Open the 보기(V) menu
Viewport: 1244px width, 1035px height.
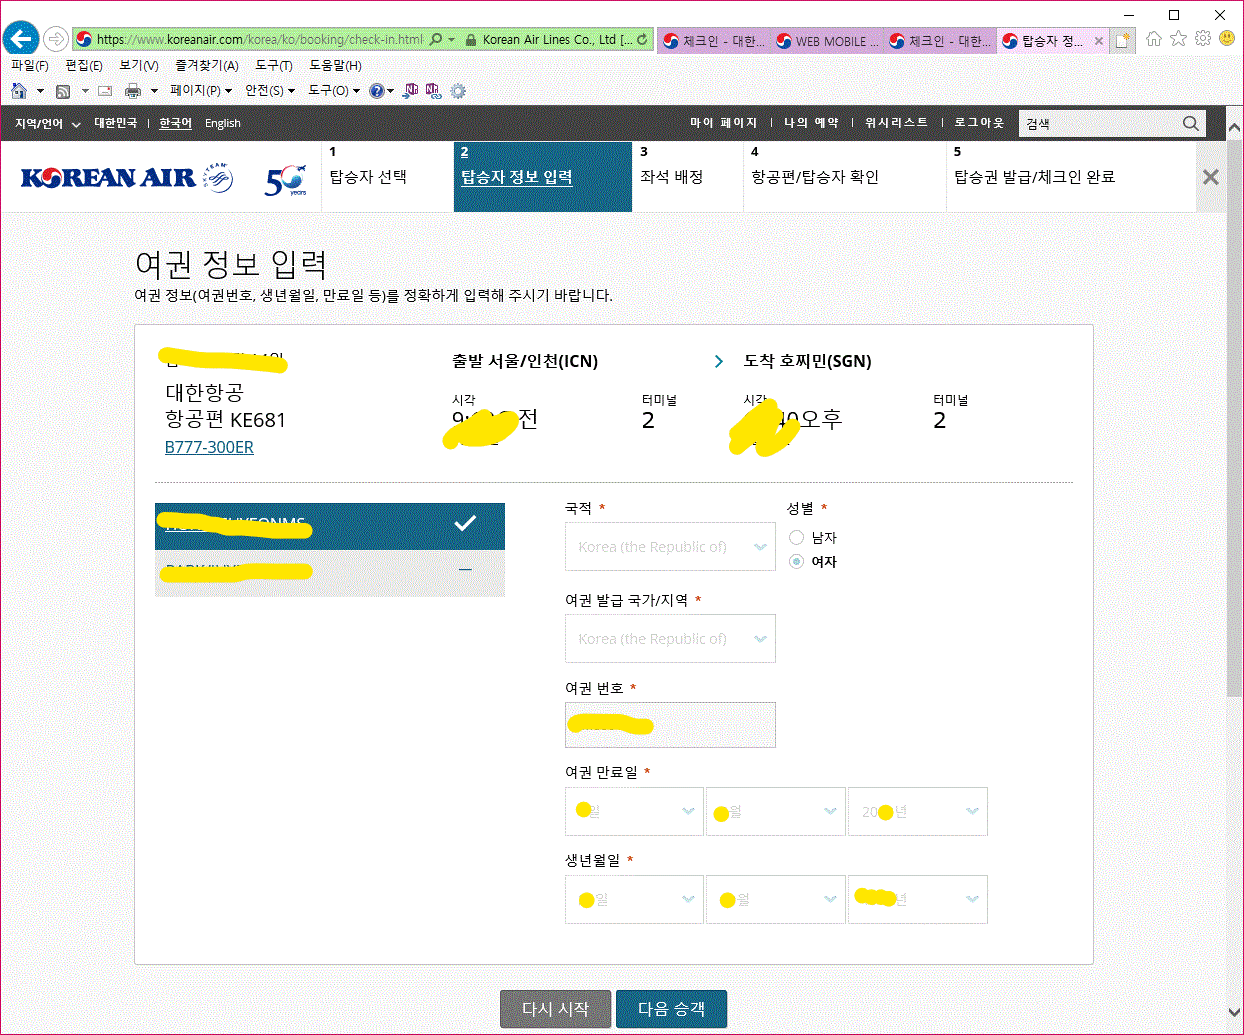pos(139,65)
